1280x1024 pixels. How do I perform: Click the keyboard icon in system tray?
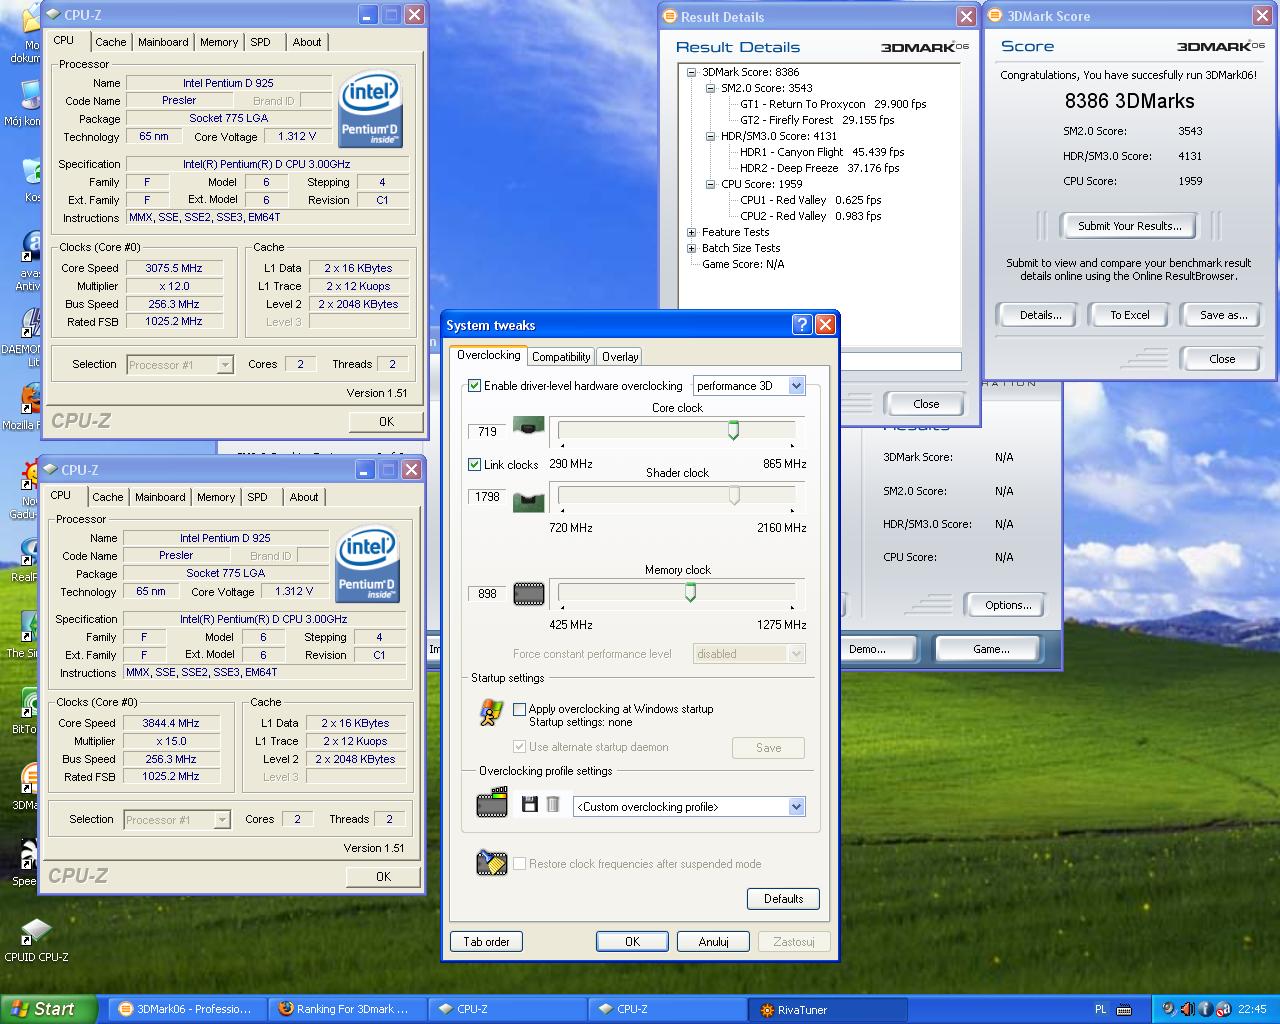click(x=1125, y=1009)
